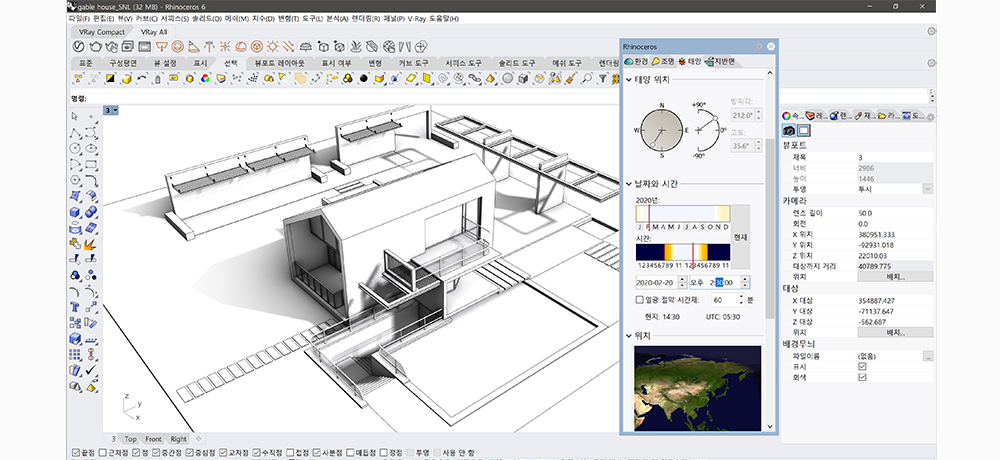
Task: Collapse the 날짜와 시간 section
Action: coord(629,184)
